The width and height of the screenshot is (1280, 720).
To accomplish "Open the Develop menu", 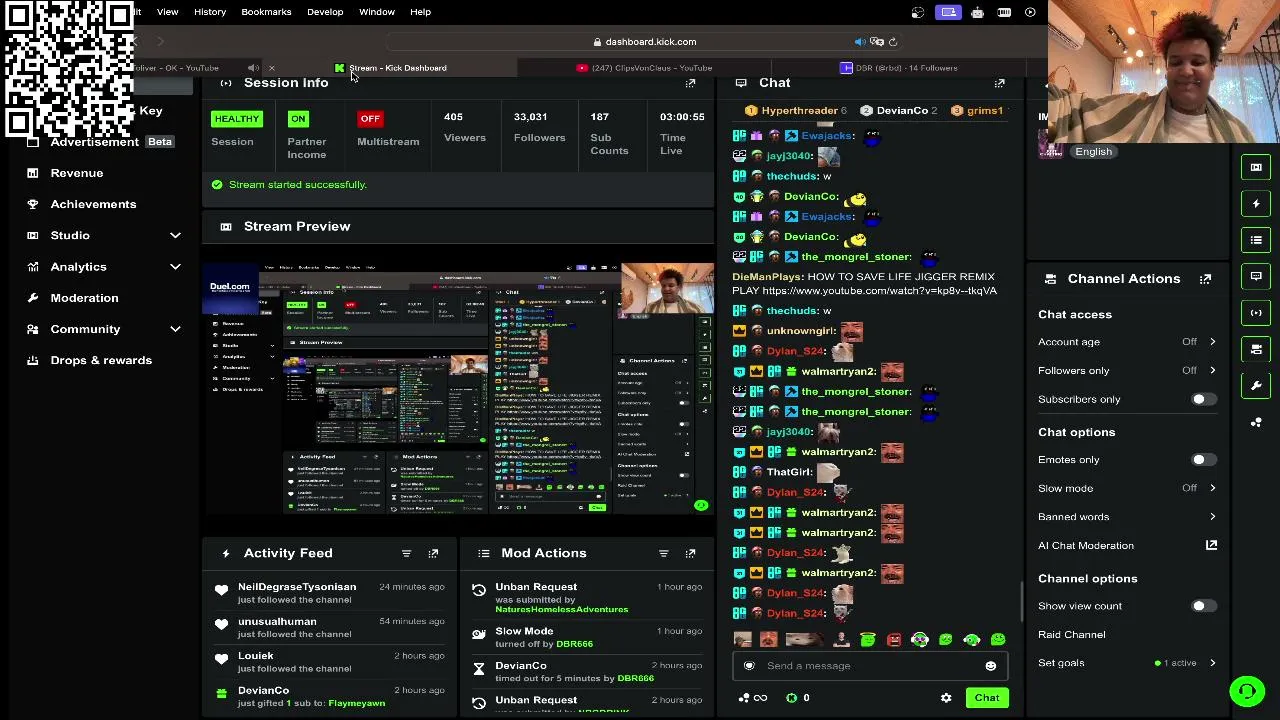I will pyautogui.click(x=325, y=12).
